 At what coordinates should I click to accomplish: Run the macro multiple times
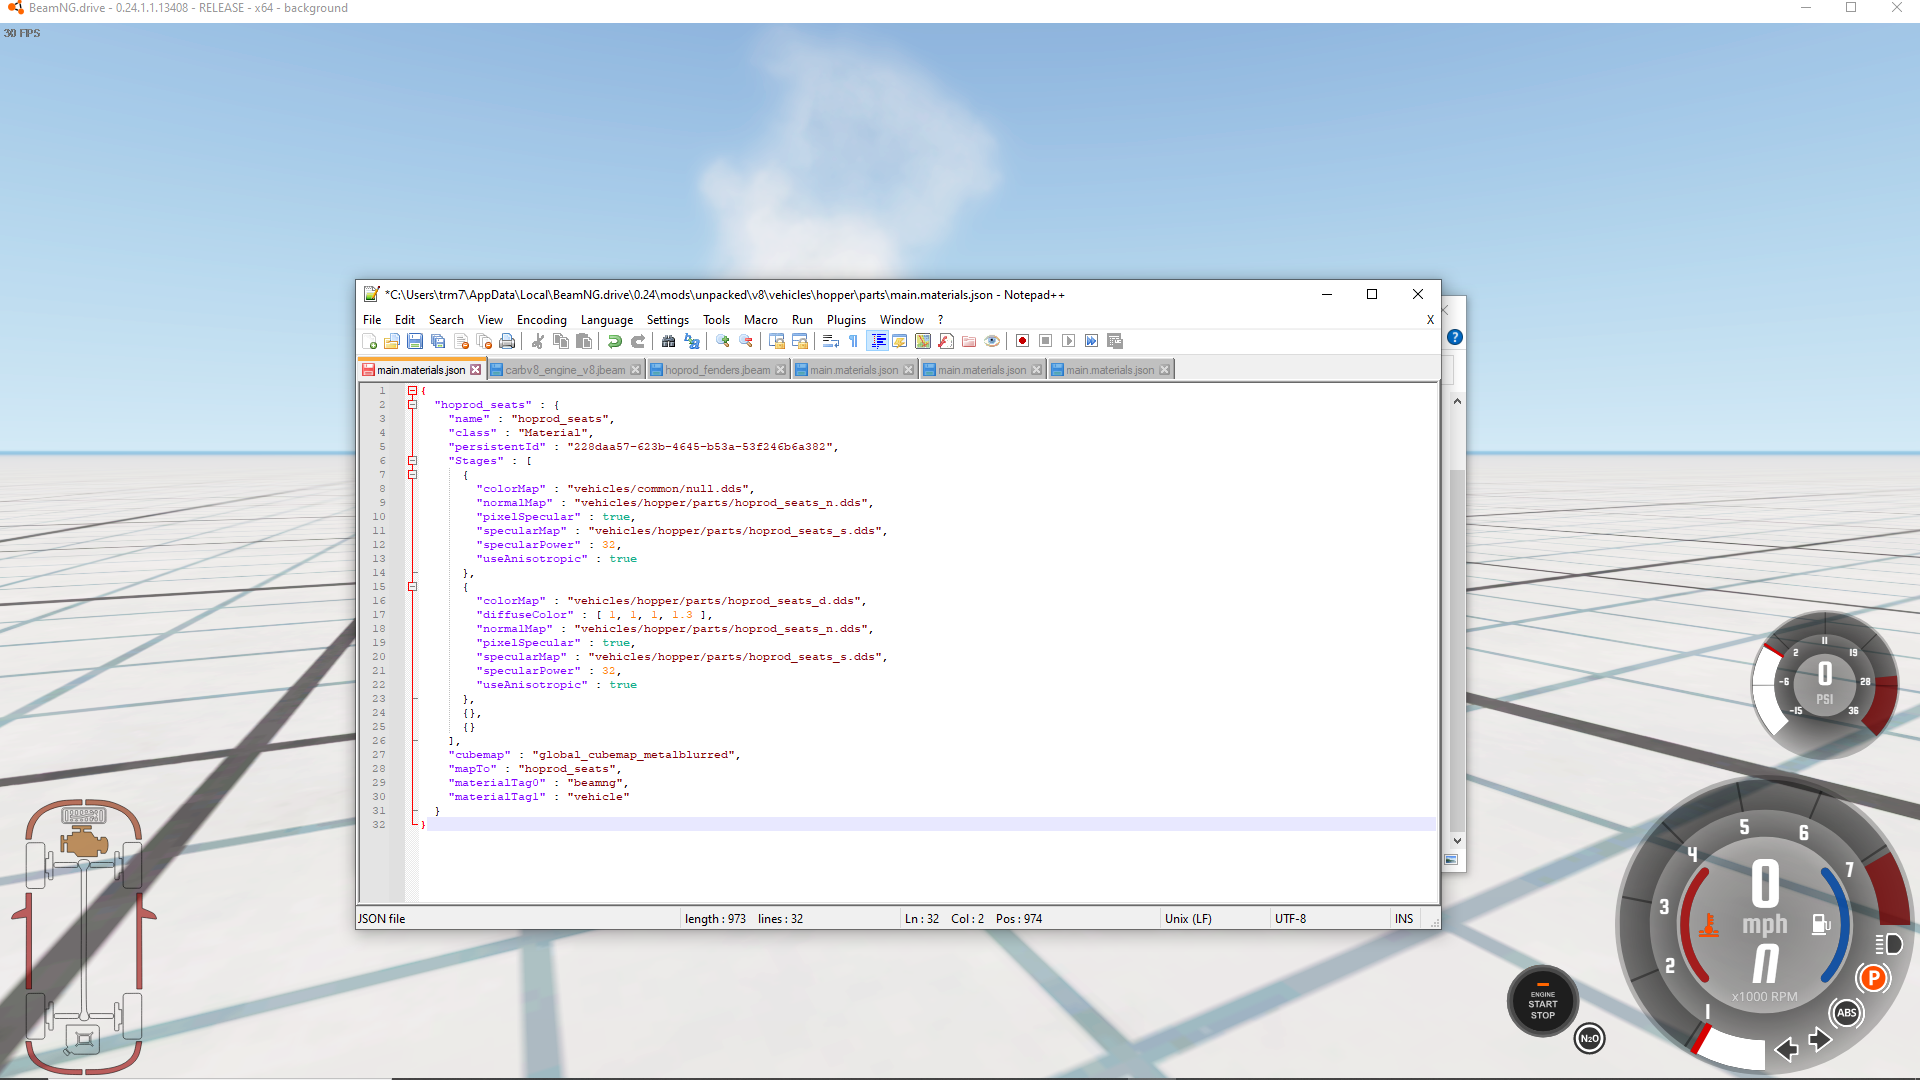point(1092,341)
